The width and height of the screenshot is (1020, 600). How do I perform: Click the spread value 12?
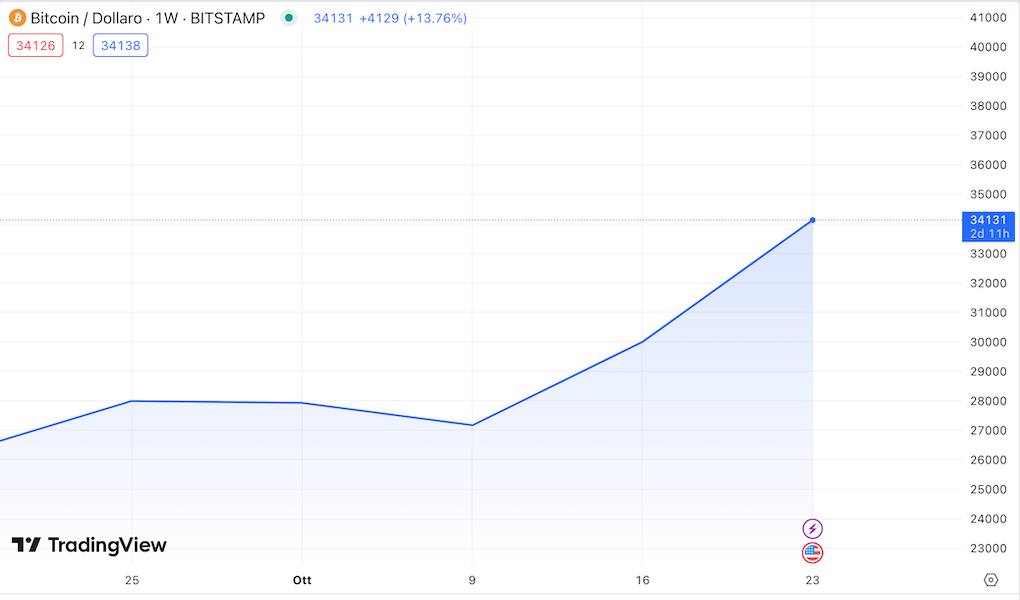pos(78,46)
